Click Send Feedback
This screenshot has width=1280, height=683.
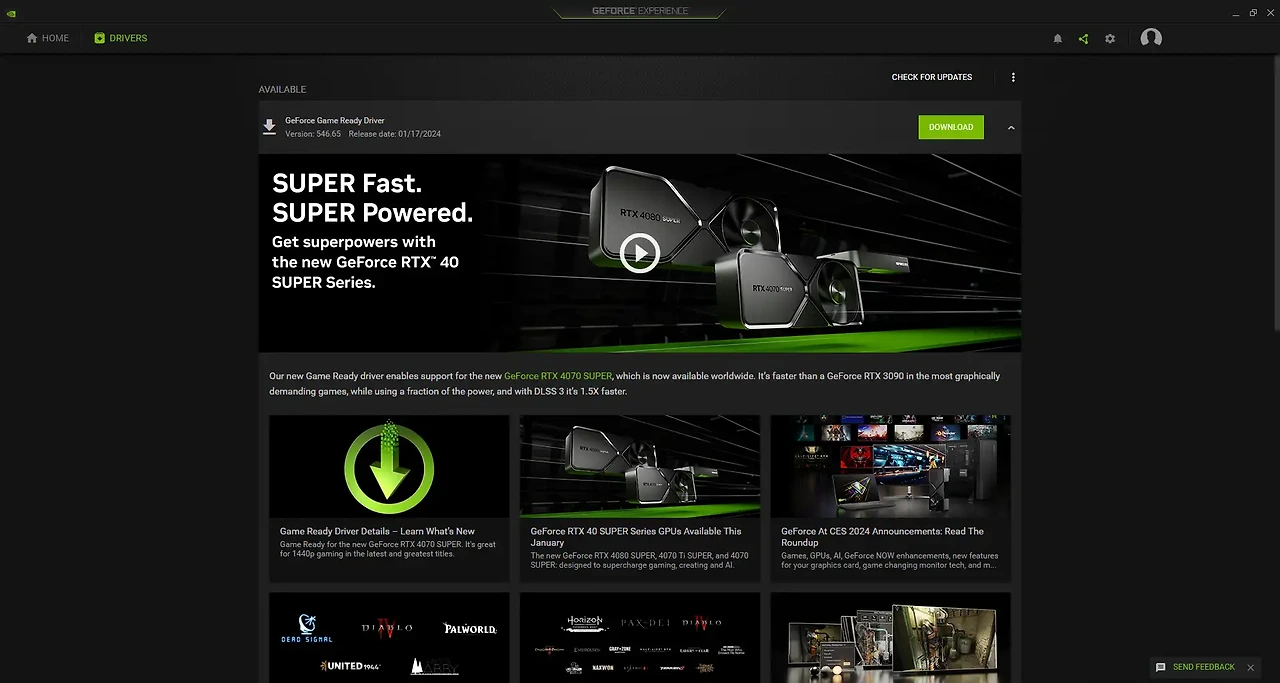point(1204,667)
